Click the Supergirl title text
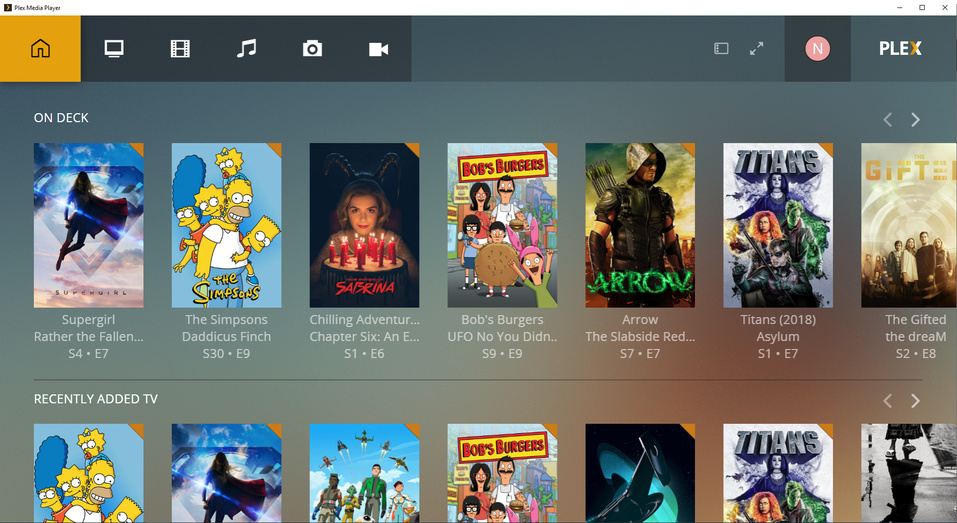Screen dimensions: 957x523 [88, 320]
